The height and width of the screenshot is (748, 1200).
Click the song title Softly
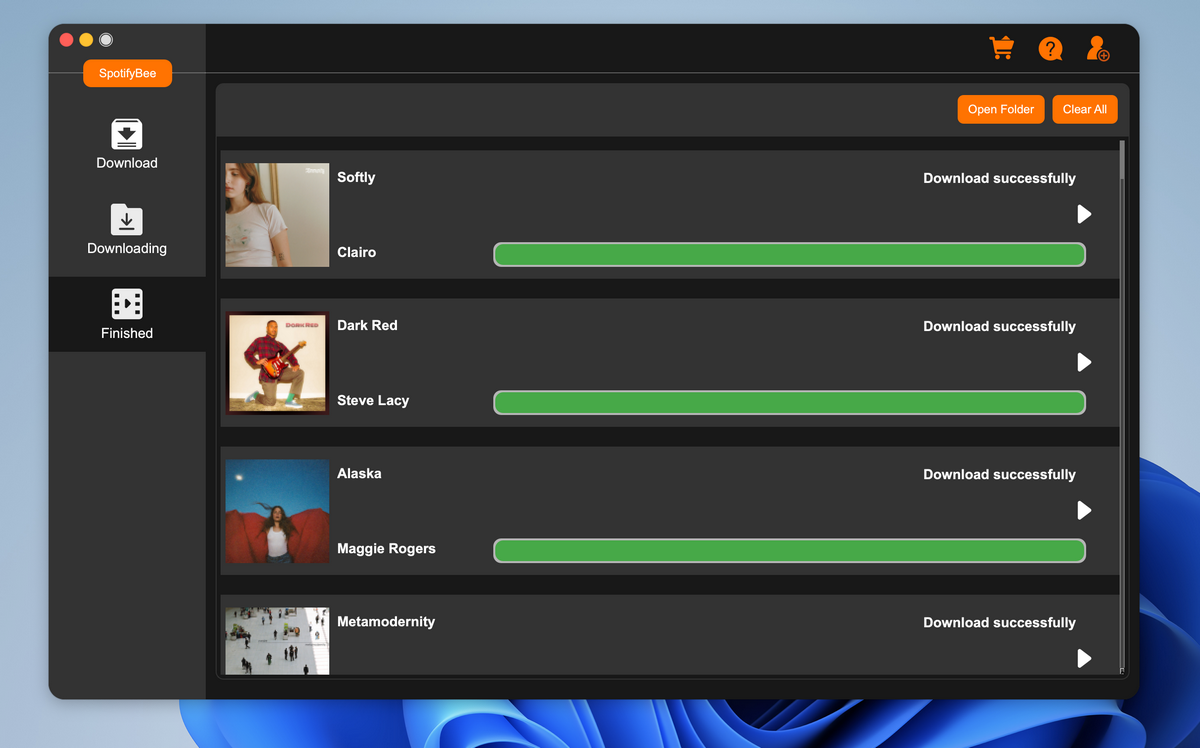356,177
